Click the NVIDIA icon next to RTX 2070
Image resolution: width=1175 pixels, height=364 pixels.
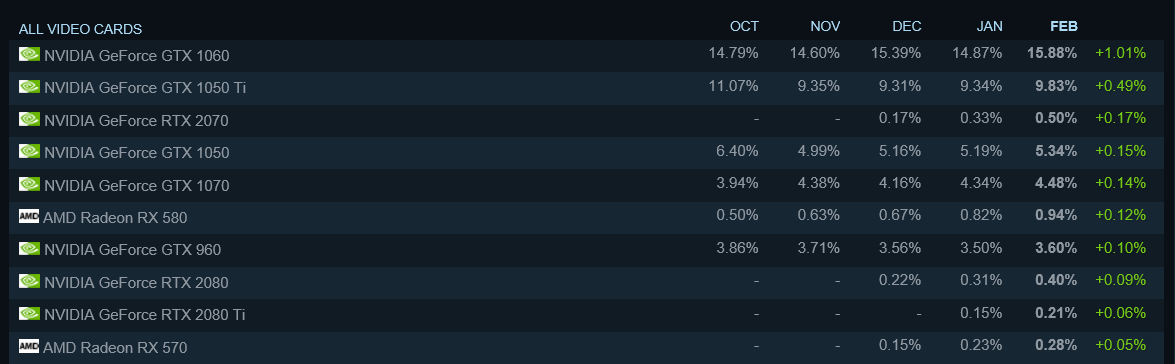29,119
